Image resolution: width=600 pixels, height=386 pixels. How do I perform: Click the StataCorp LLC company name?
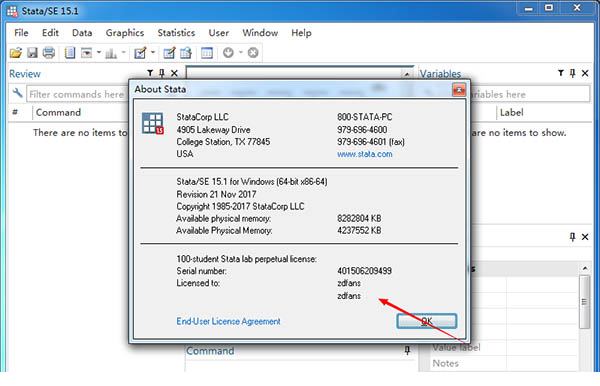[202, 117]
